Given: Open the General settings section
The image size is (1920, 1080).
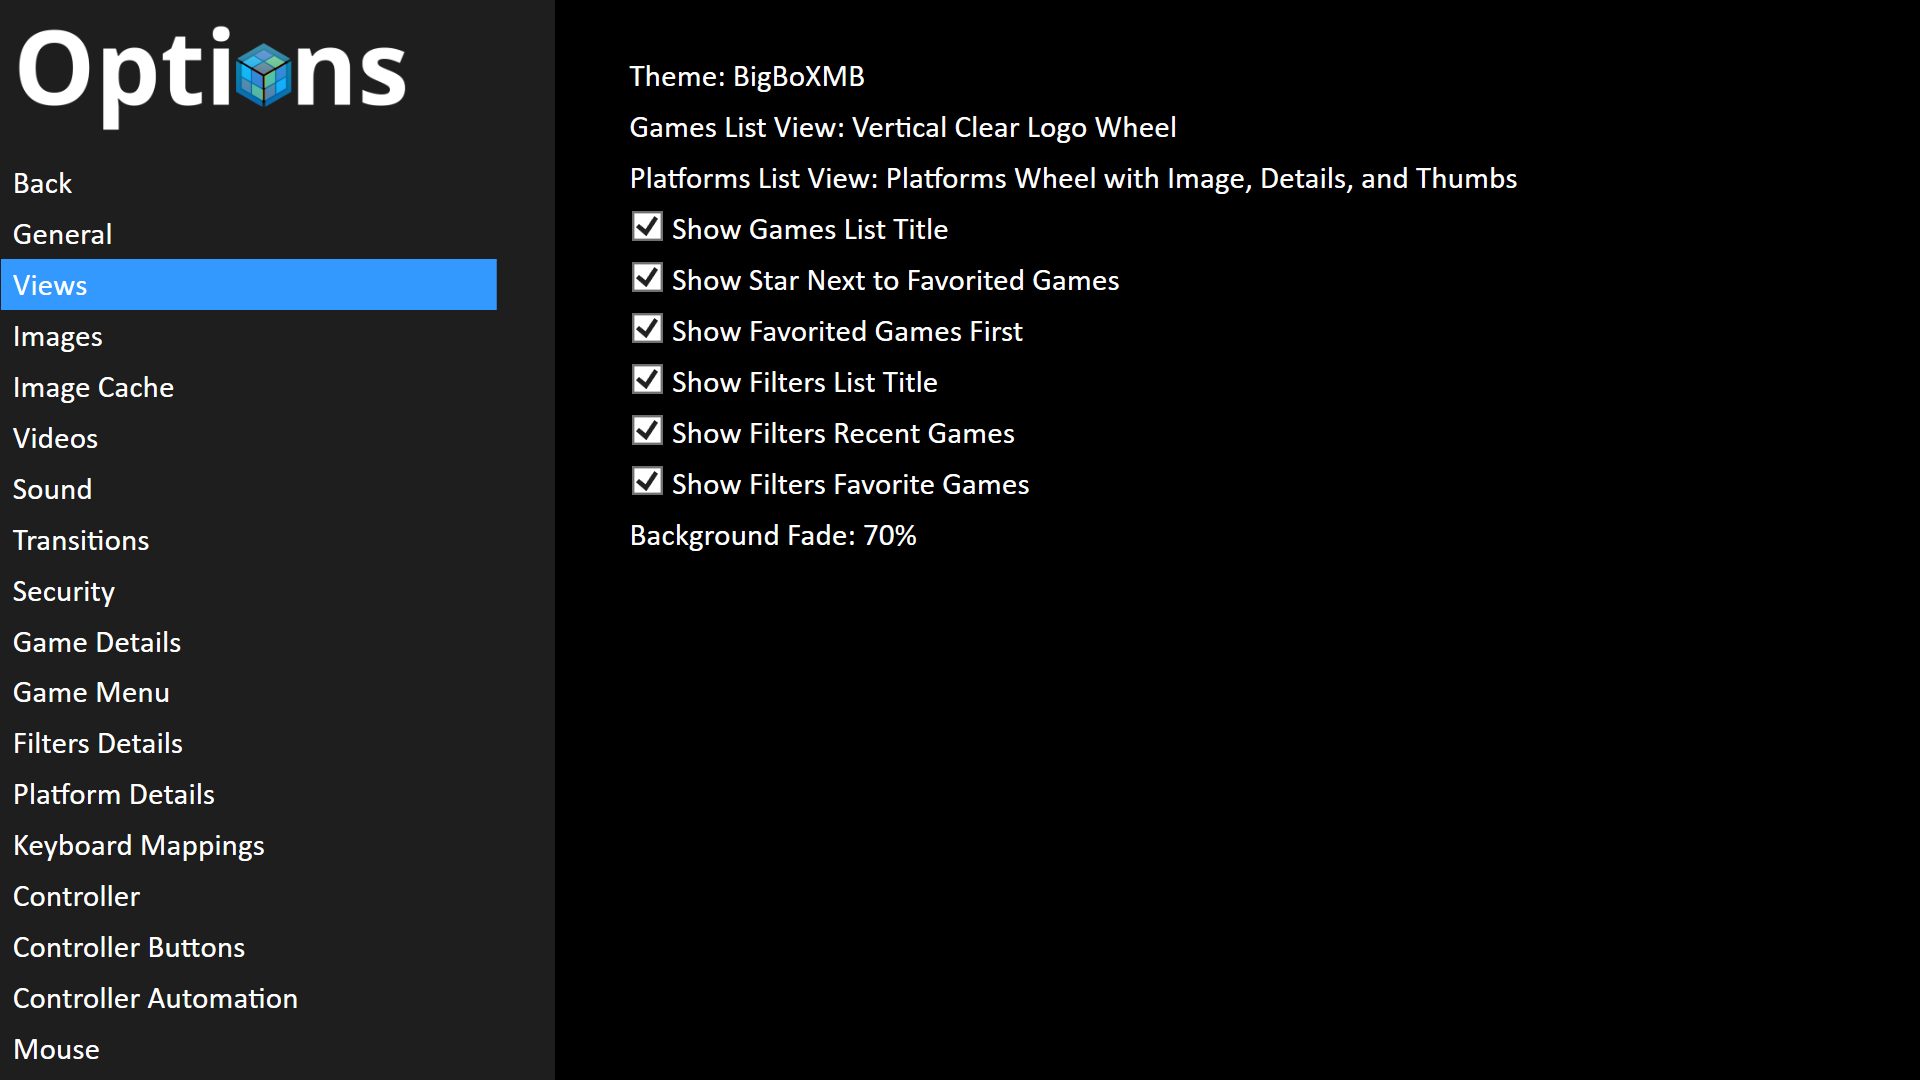Looking at the screenshot, I should 61,233.
